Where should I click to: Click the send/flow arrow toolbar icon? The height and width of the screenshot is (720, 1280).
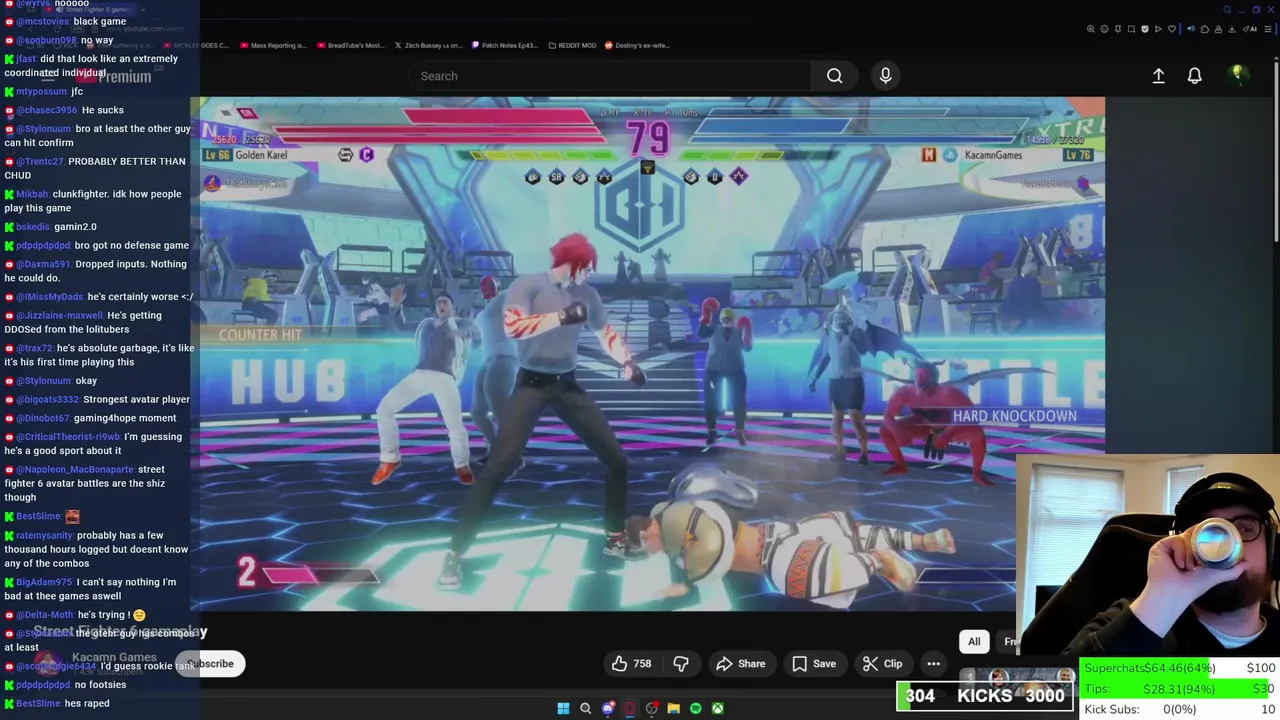[x=1158, y=29]
